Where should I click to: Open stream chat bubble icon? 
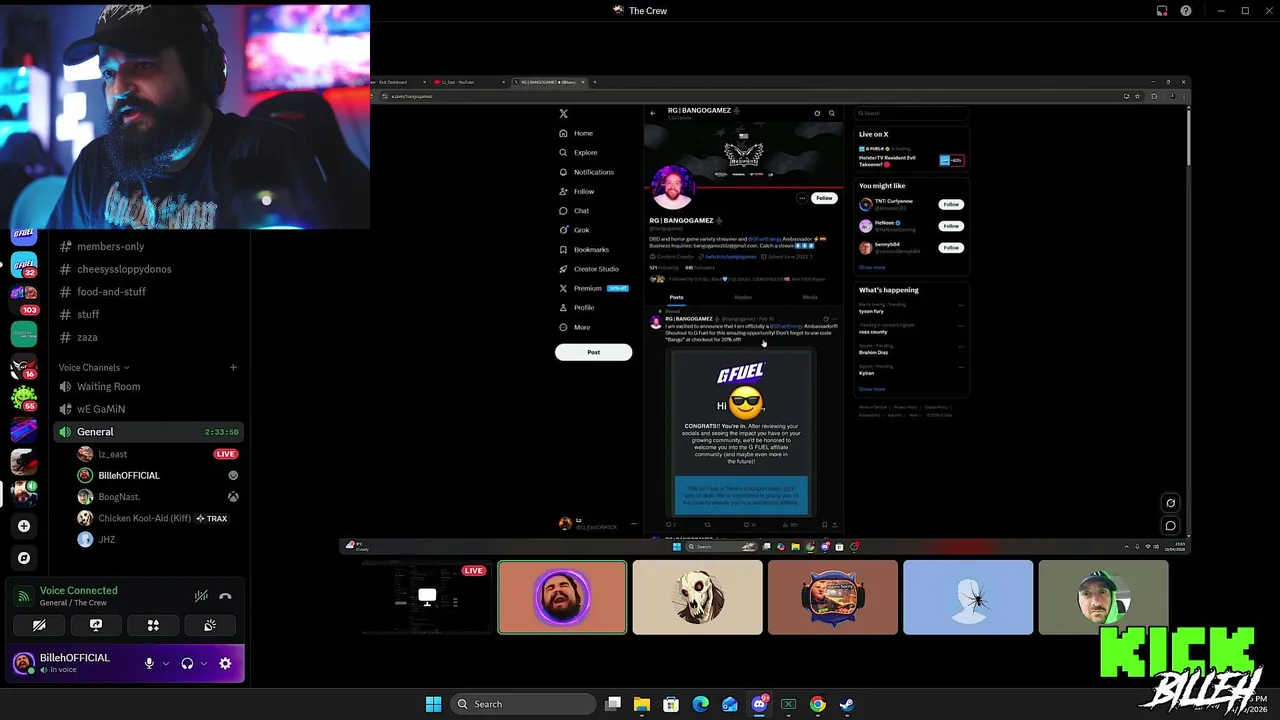pyautogui.click(x=1170, y=526)
